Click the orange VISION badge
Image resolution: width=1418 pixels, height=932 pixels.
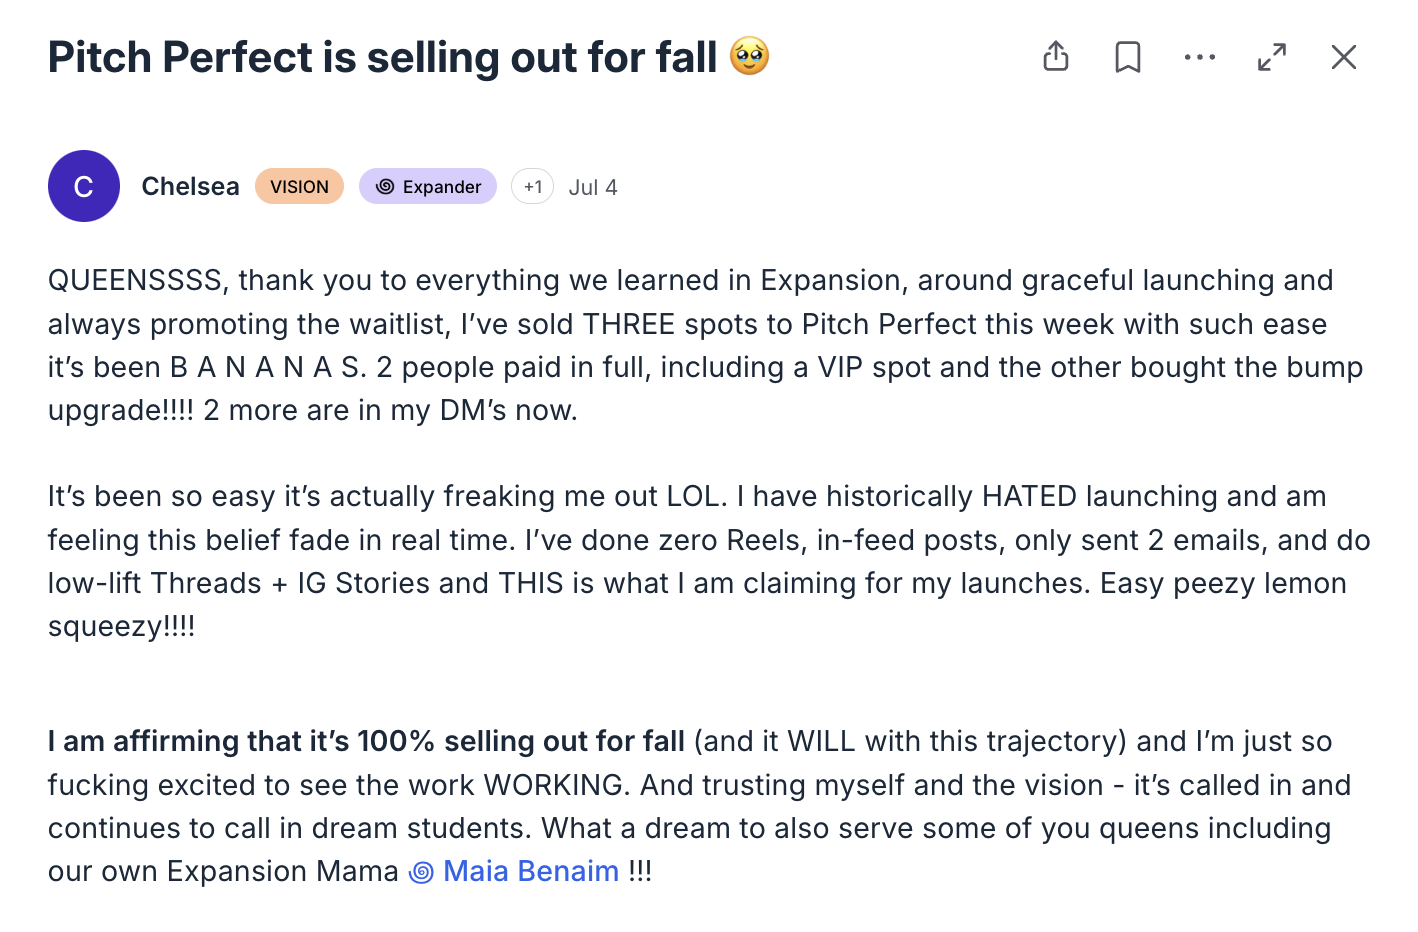click(299, 187)
